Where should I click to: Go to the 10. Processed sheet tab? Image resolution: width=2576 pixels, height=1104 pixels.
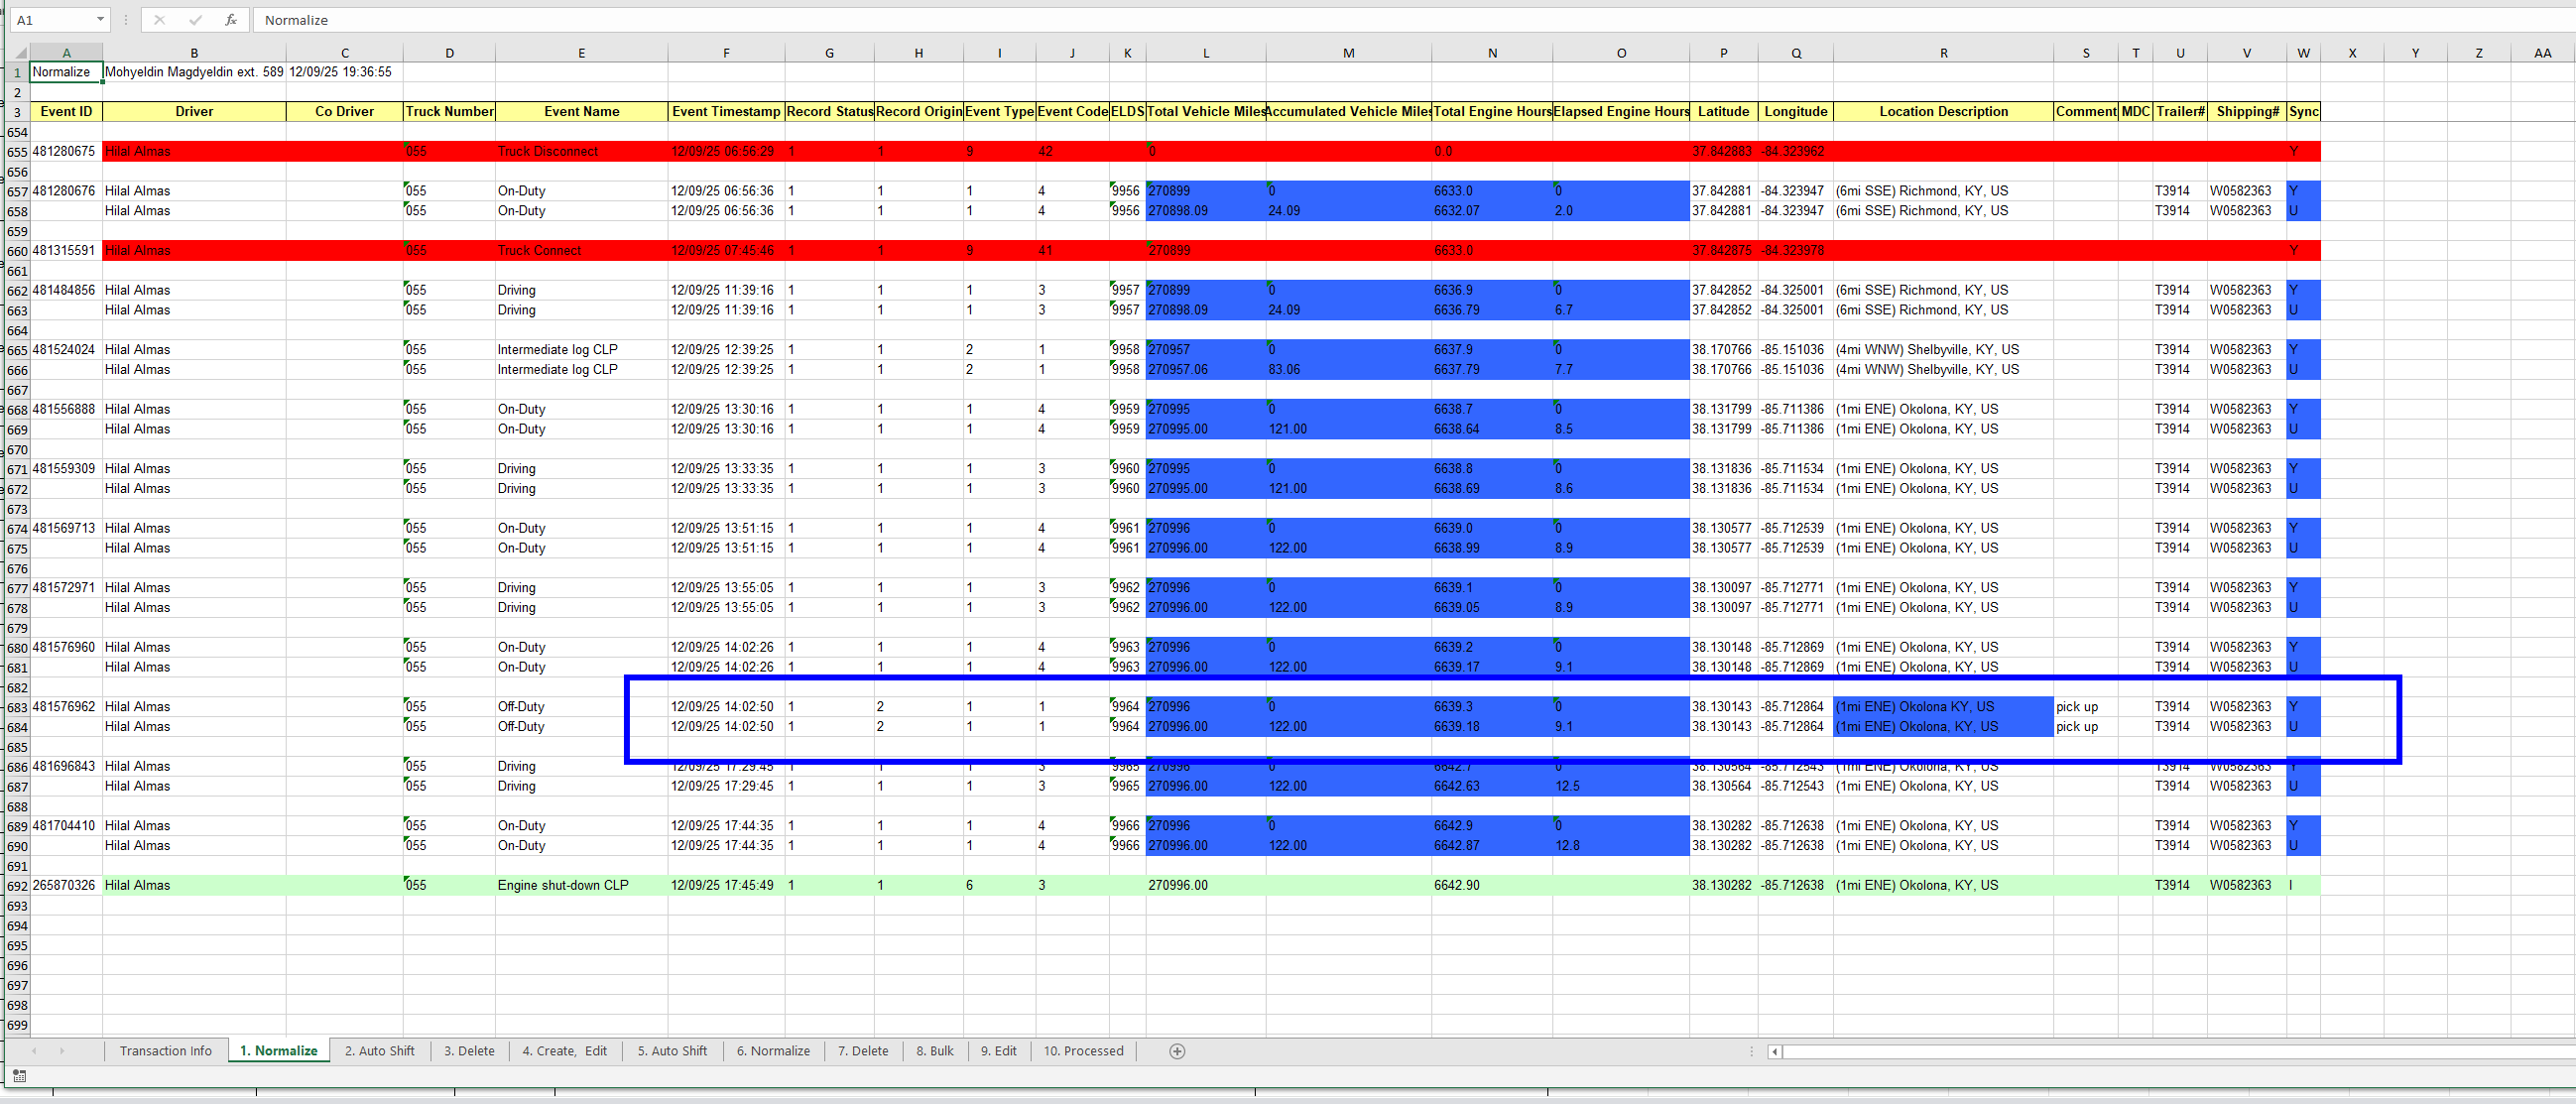(1083, 1051)
